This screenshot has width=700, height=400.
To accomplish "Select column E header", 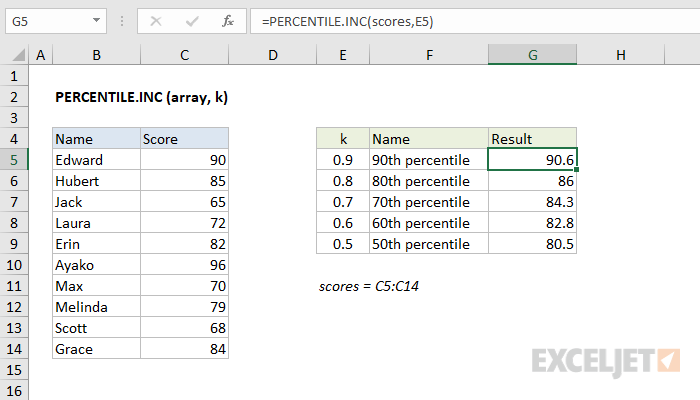I will (342, 55).
